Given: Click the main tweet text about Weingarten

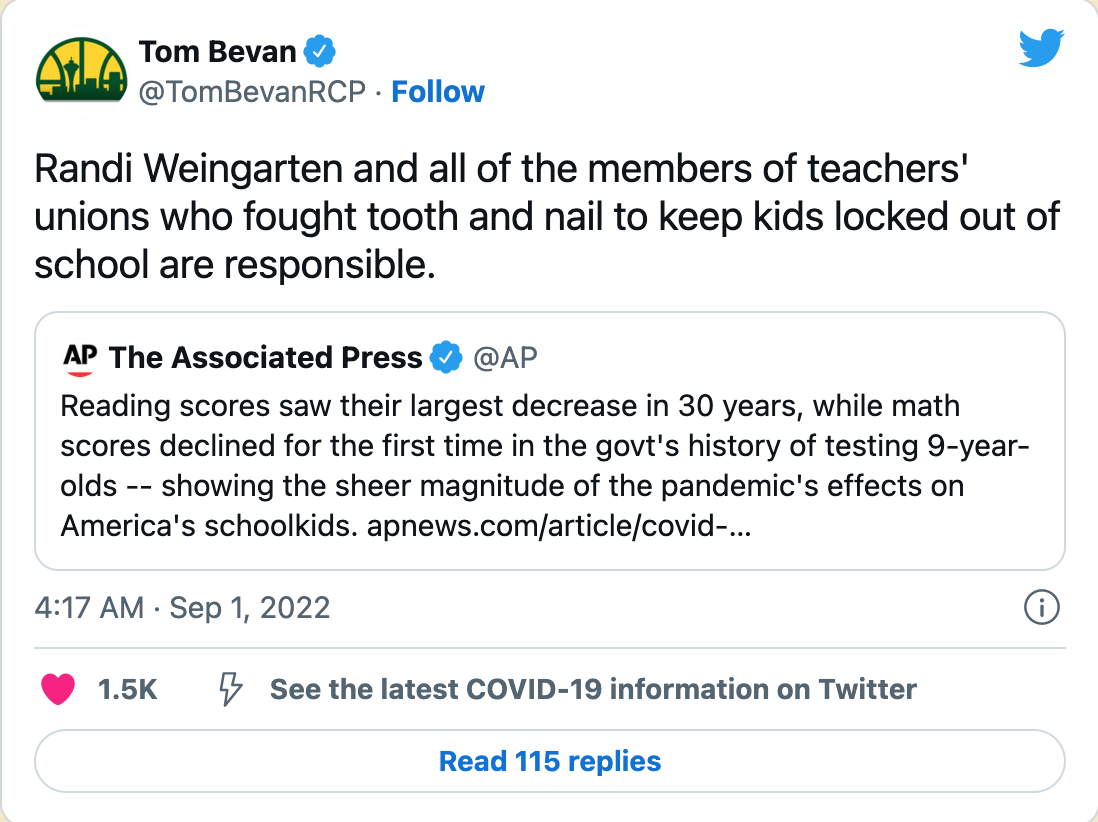Looking at the screenshot, I should [x=547, y=217].
